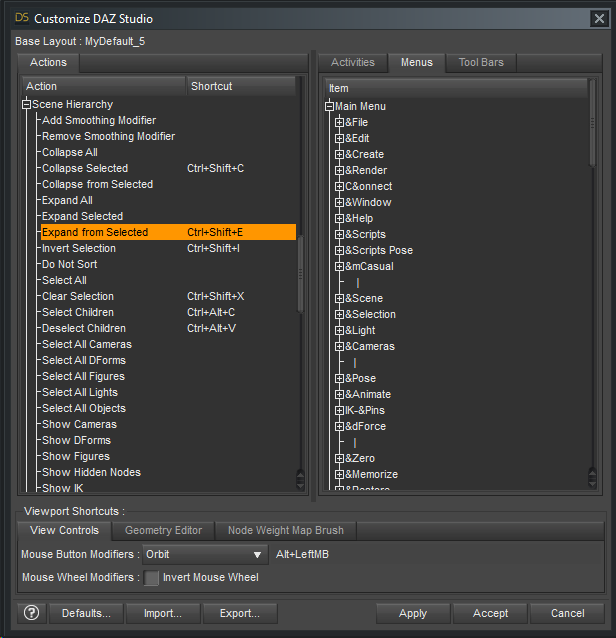Screen dimensions: 616x638
Task: Sort by the Shortcut column header
Action: (241, 86)
